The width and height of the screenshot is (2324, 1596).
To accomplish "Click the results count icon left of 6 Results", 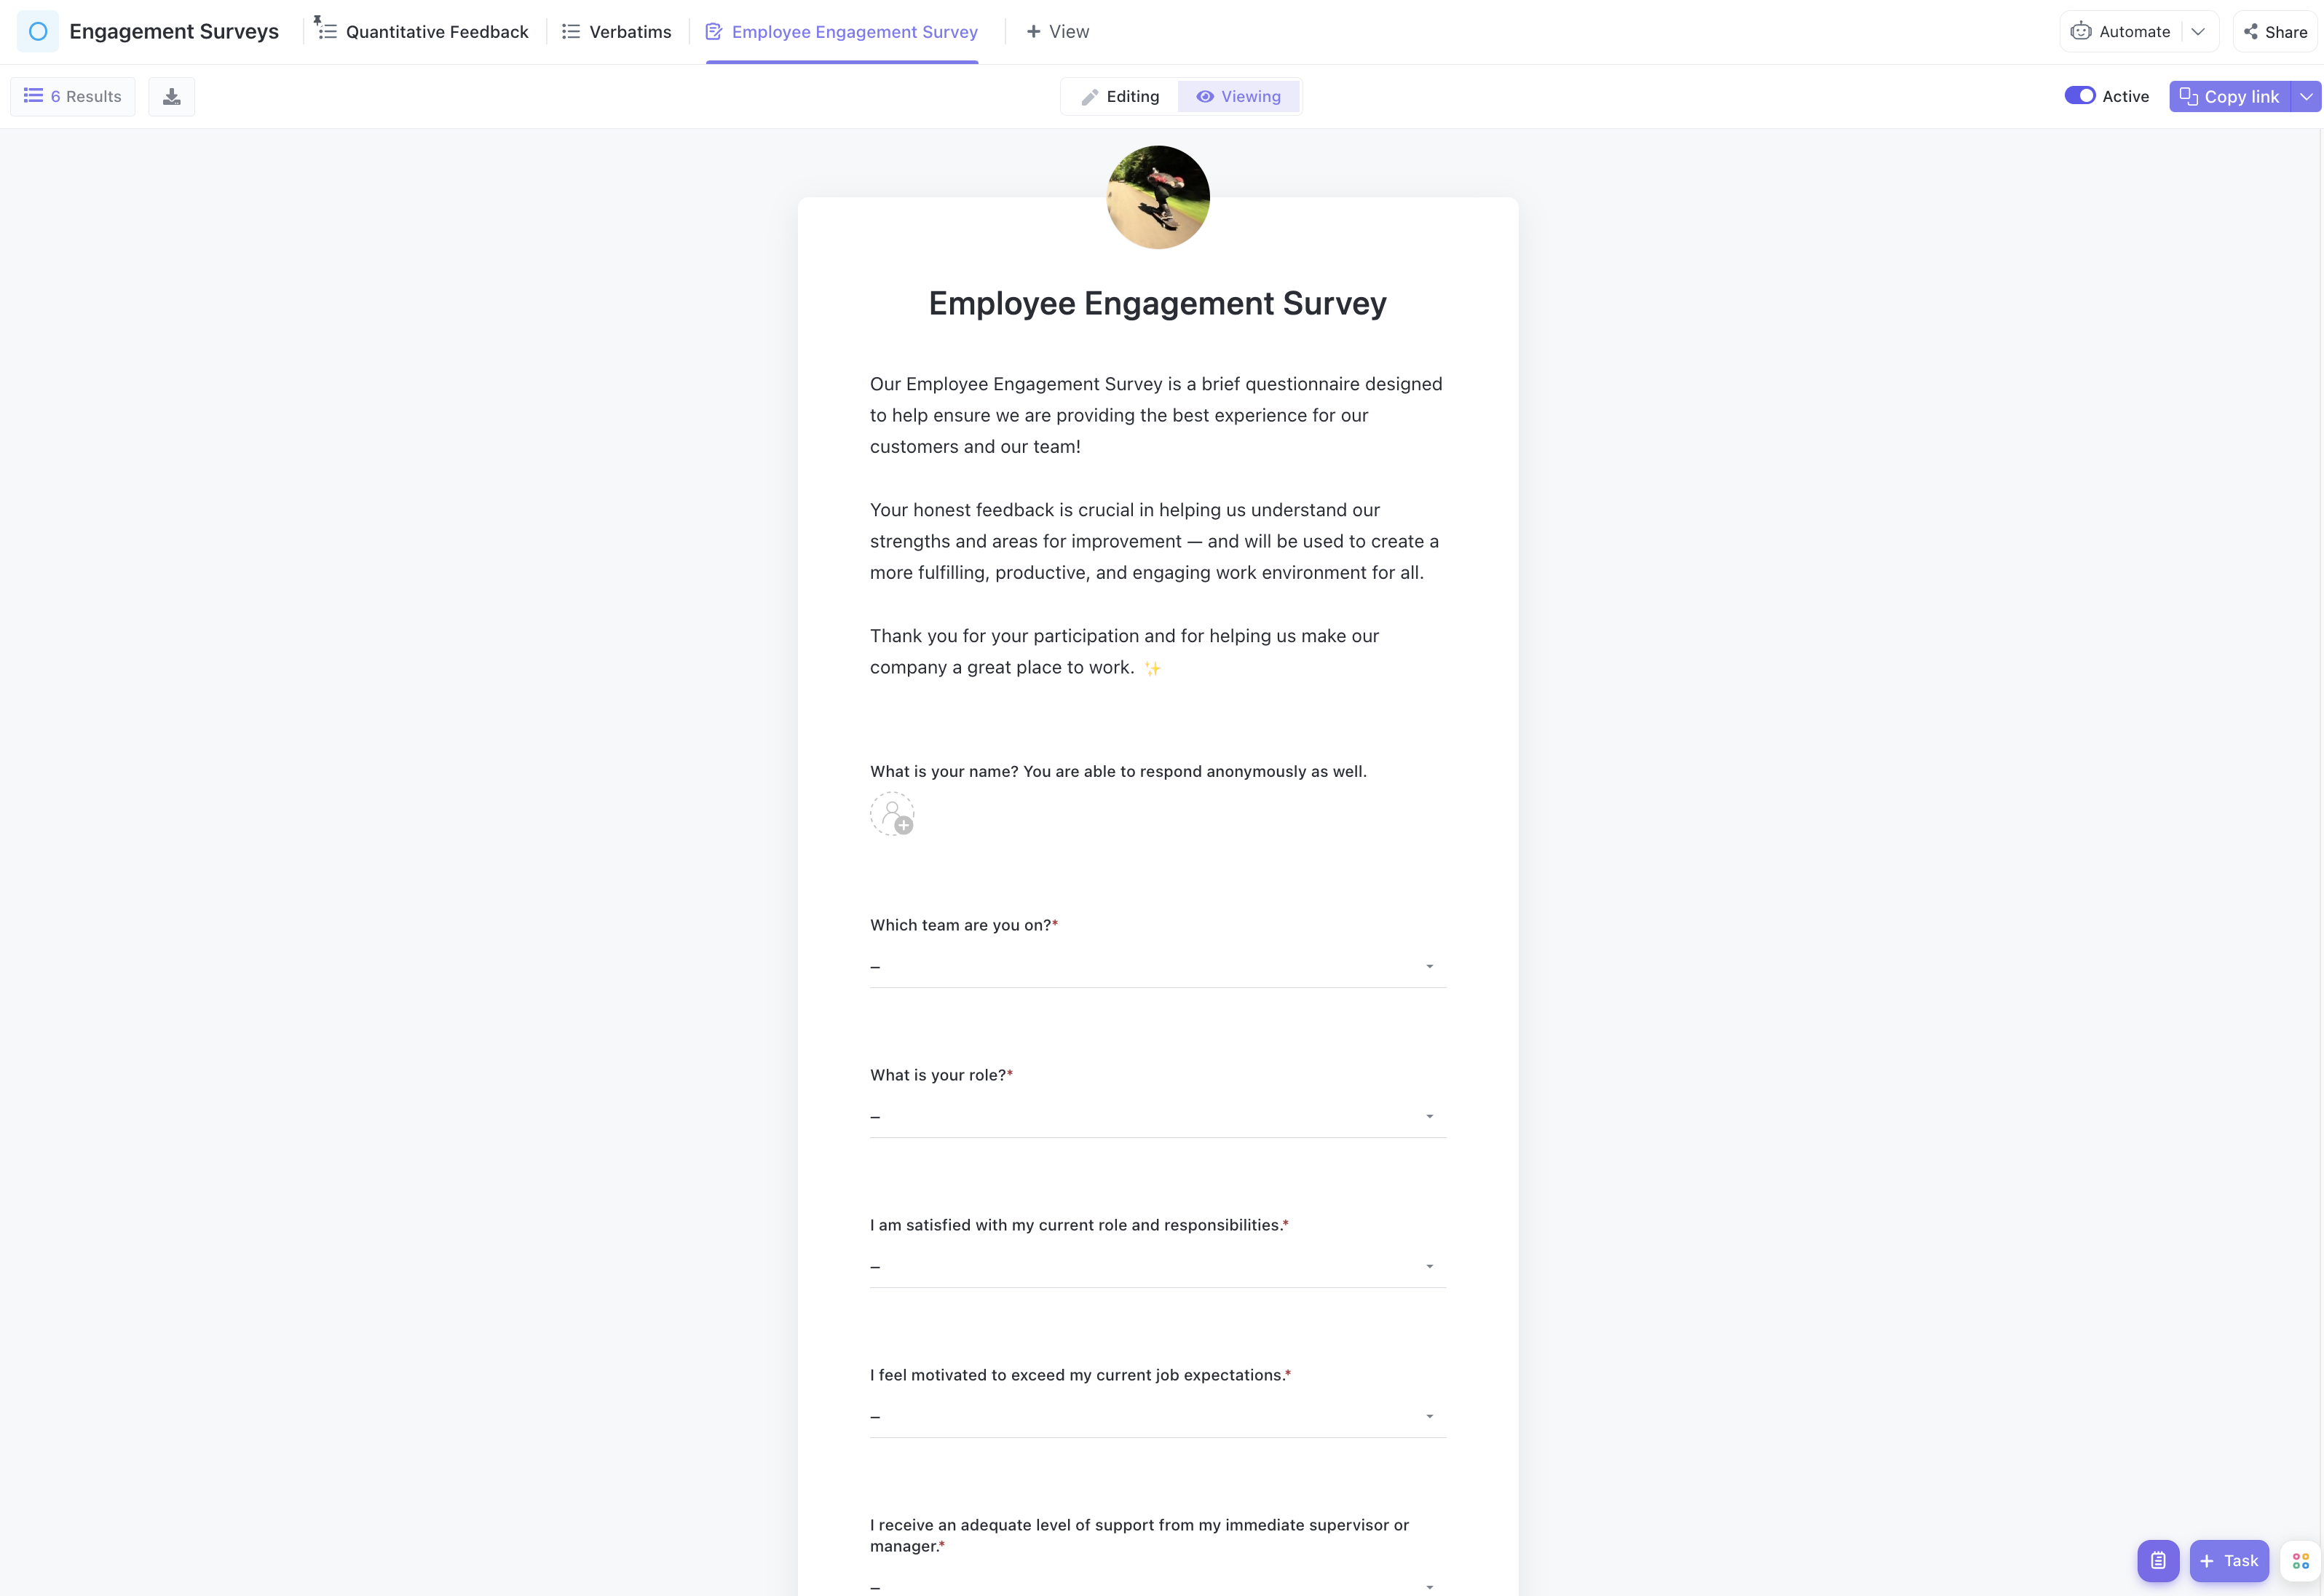I will pyautogui.click(x=33, y=95).
